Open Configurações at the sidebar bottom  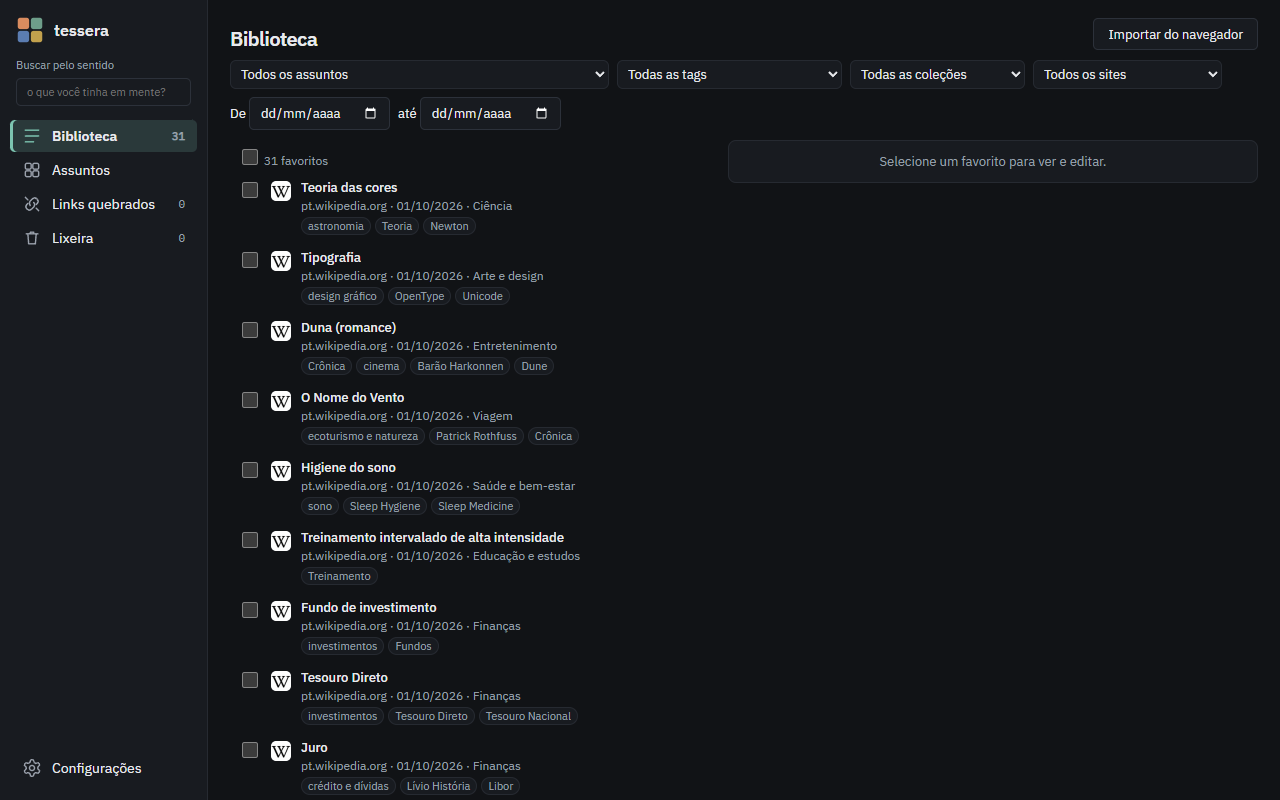pos(104,768)
